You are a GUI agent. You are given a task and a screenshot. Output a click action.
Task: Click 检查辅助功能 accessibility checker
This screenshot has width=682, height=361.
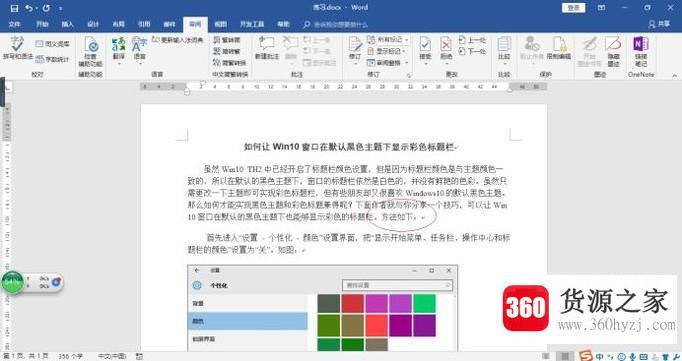90,52
